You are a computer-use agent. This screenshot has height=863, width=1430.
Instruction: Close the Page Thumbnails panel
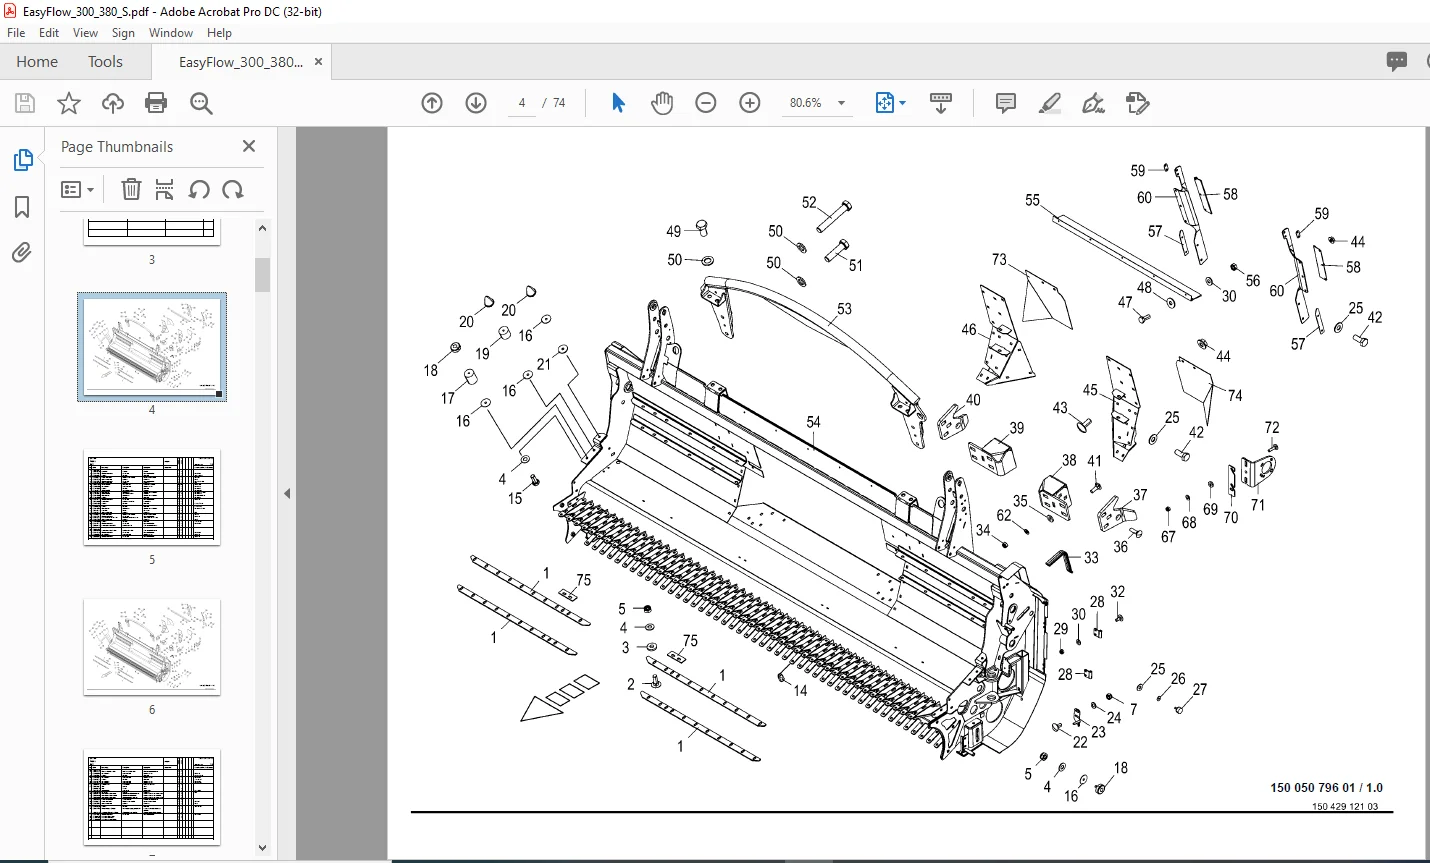click(x=249, y=146)
